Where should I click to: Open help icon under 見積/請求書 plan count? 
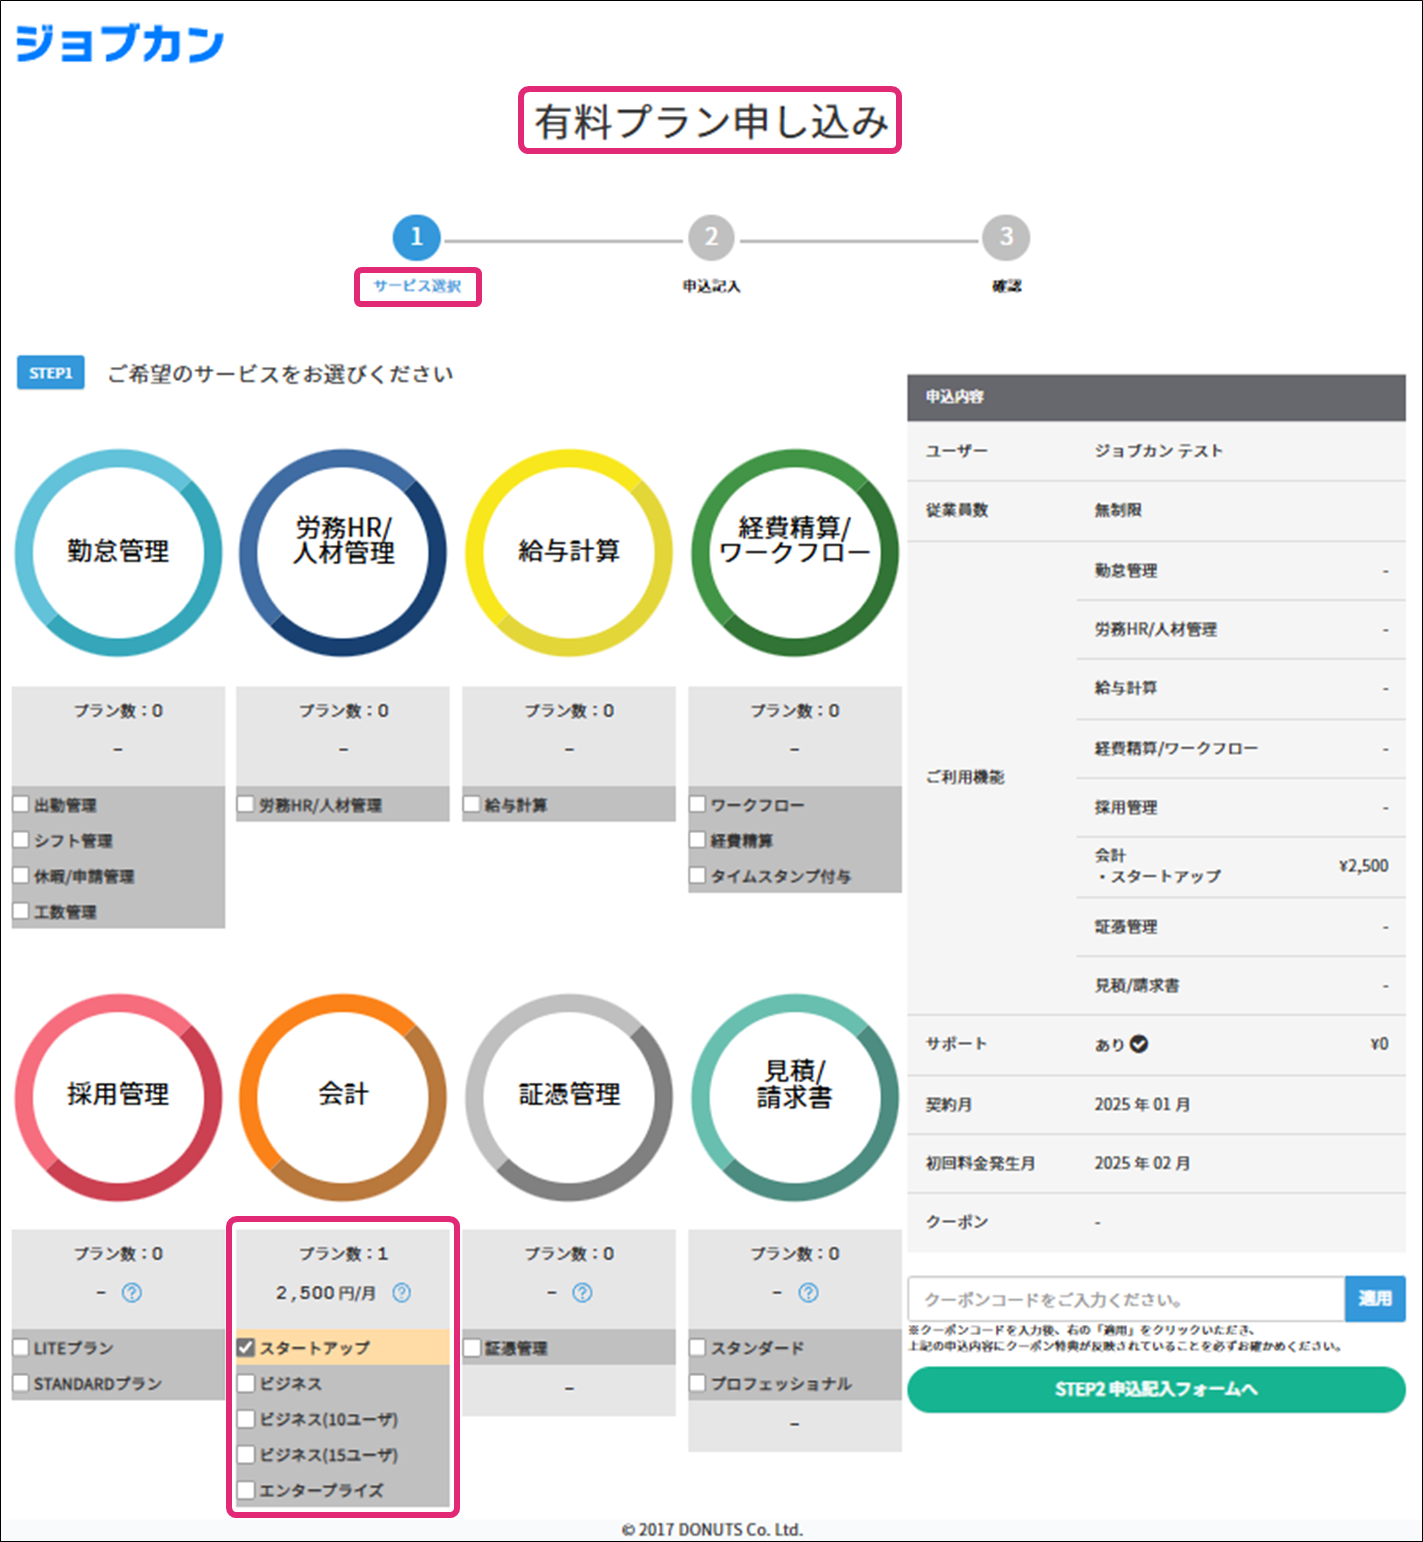click(808, 1293)
